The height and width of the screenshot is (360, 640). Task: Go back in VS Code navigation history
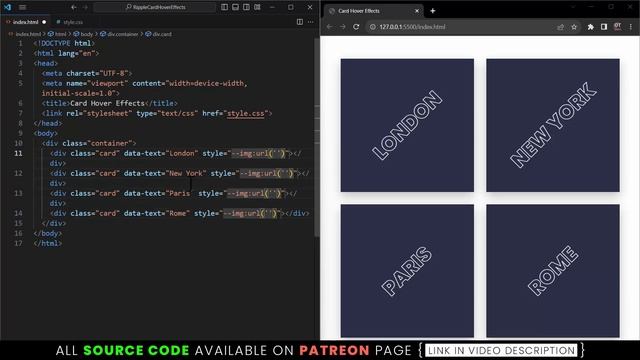[73, 7]
